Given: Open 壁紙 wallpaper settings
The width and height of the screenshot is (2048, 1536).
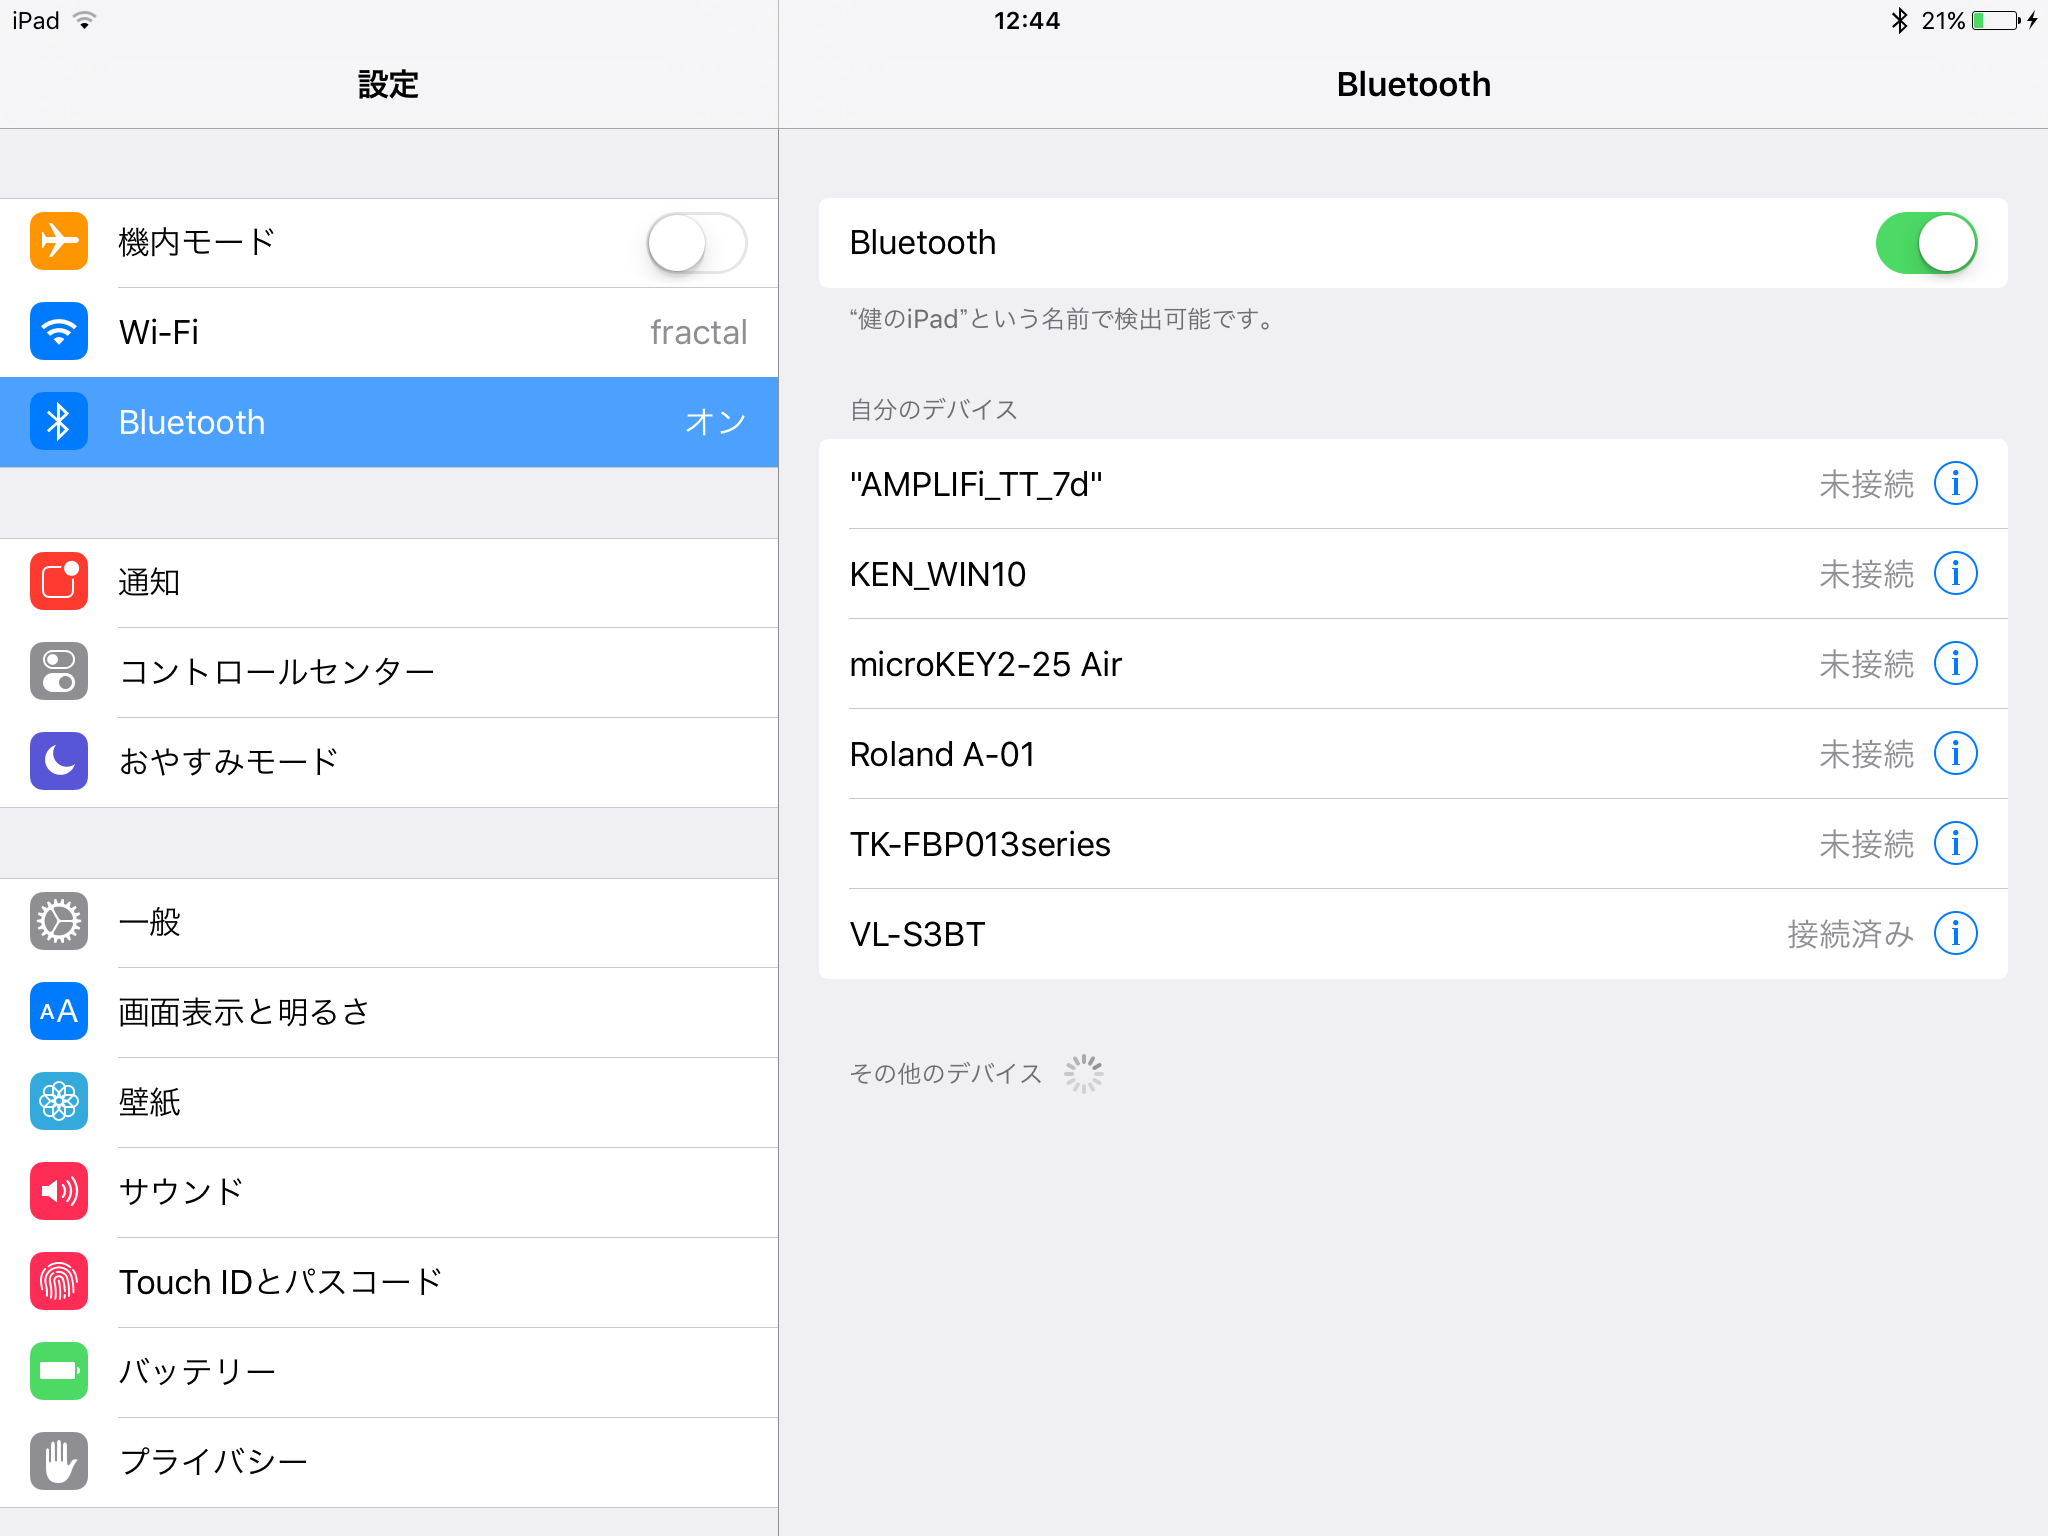Looking at the screenshot, I should pyautogui.click(x=389, y=1102).
